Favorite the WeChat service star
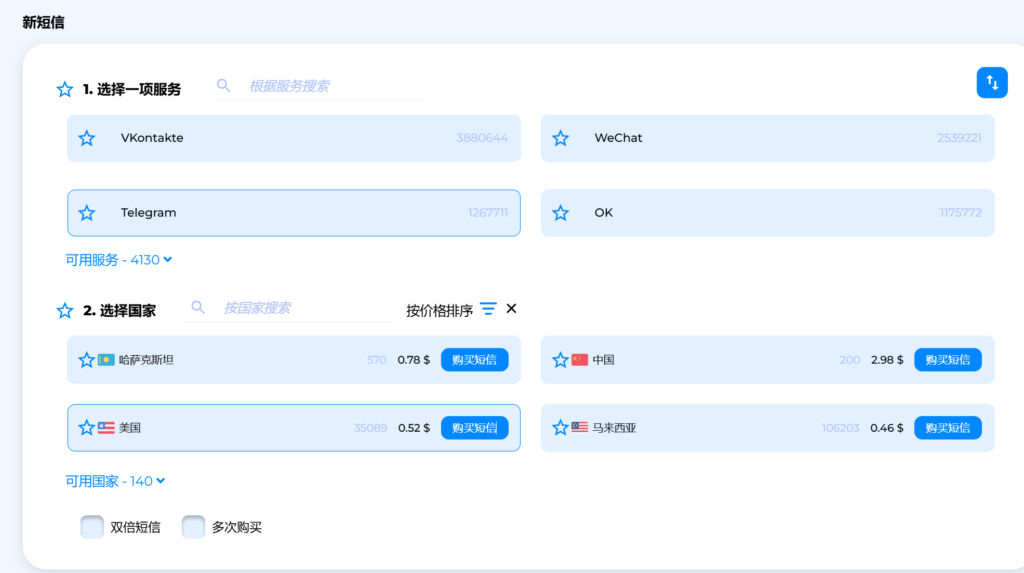This screenshot has height=573, width=1024. point(560,138)
